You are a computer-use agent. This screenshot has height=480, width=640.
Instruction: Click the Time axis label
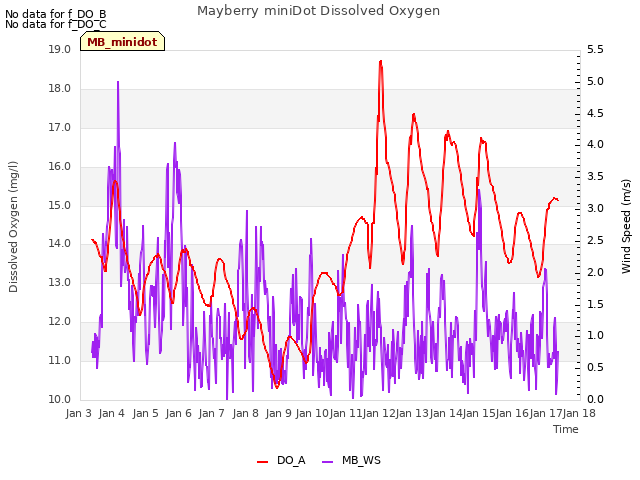pos(566,429)
